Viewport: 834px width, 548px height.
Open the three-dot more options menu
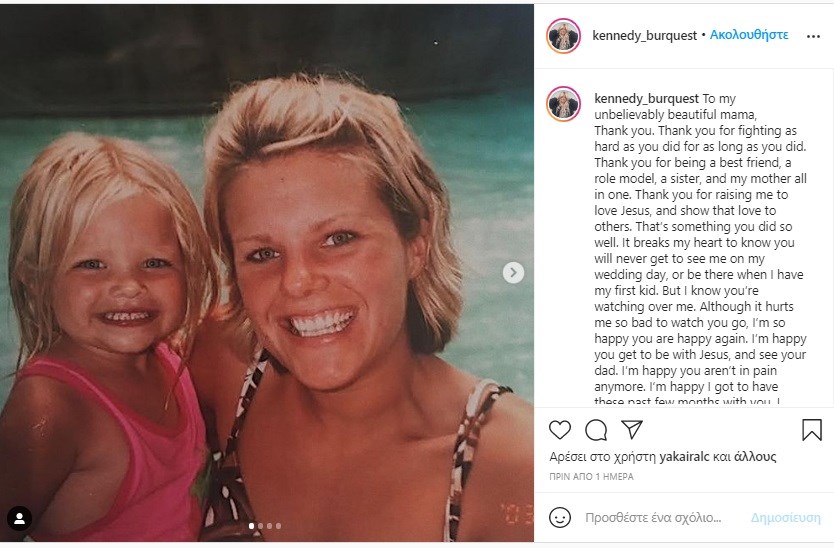tap(812, 35)
